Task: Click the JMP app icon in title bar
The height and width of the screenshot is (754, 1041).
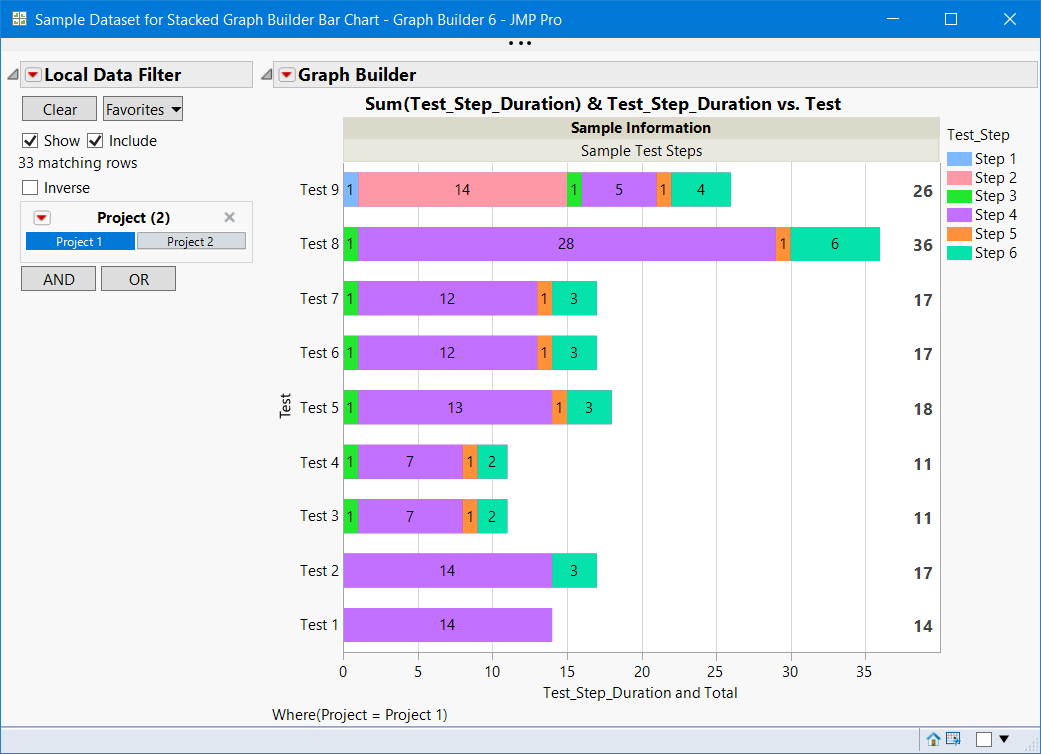Action: click(x=19, y=19)
